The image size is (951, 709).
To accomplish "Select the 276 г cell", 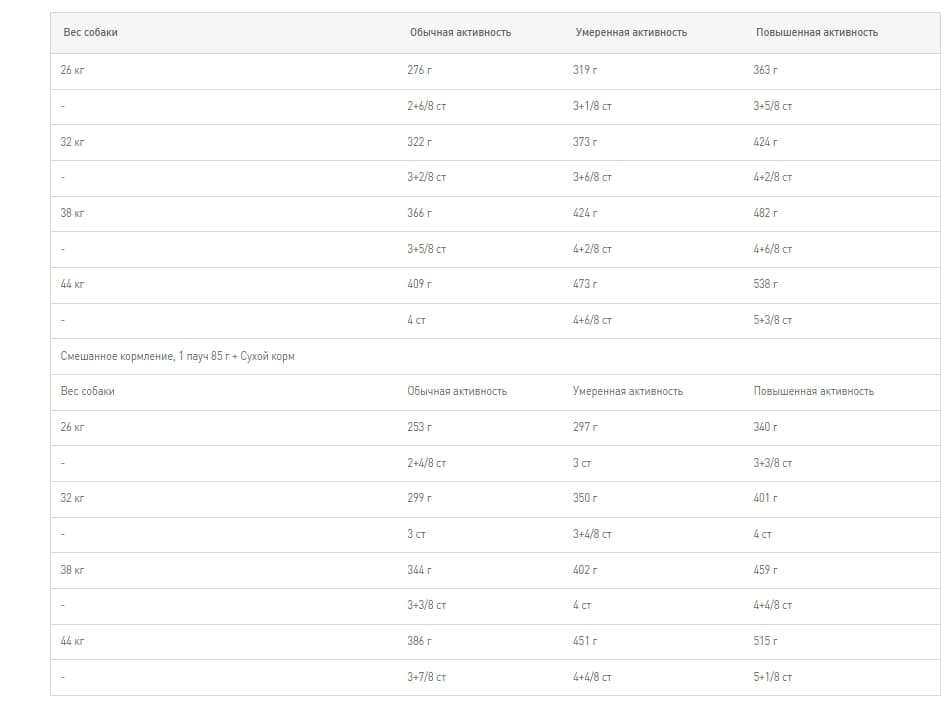I will 420,70.
